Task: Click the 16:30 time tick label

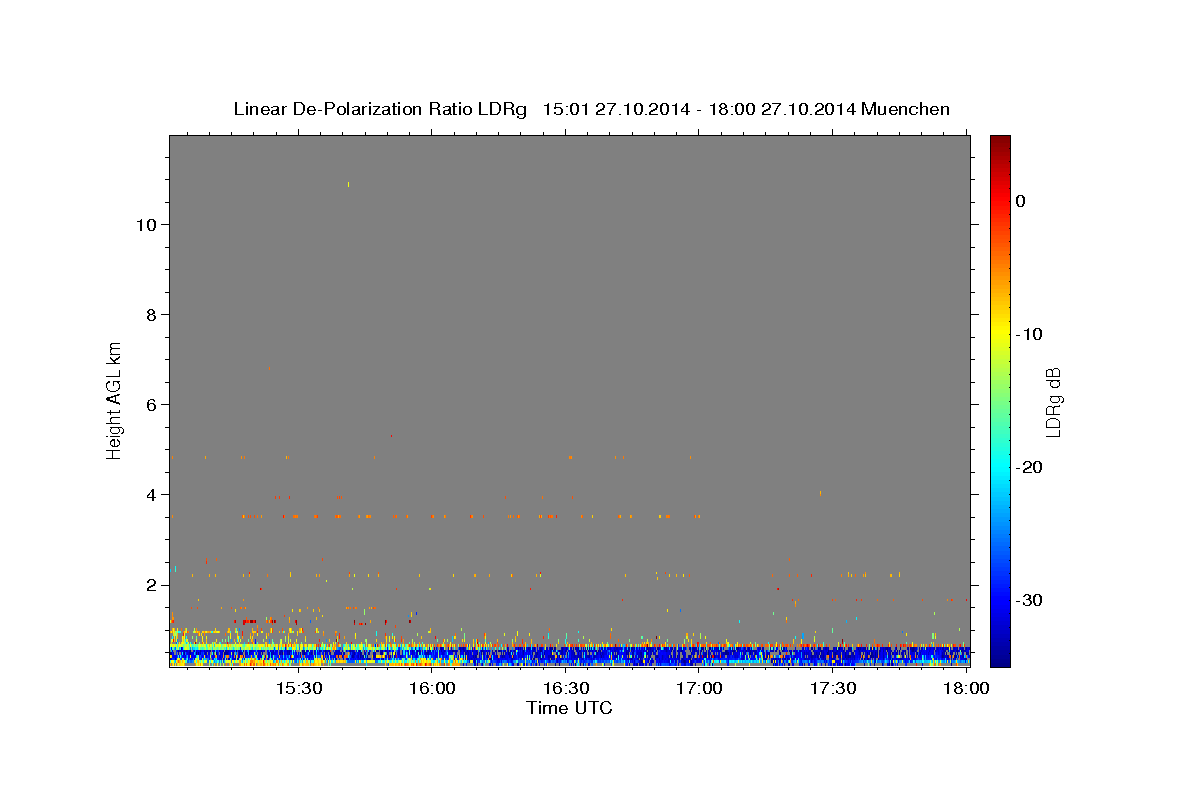Action: (x=566, y=689)
